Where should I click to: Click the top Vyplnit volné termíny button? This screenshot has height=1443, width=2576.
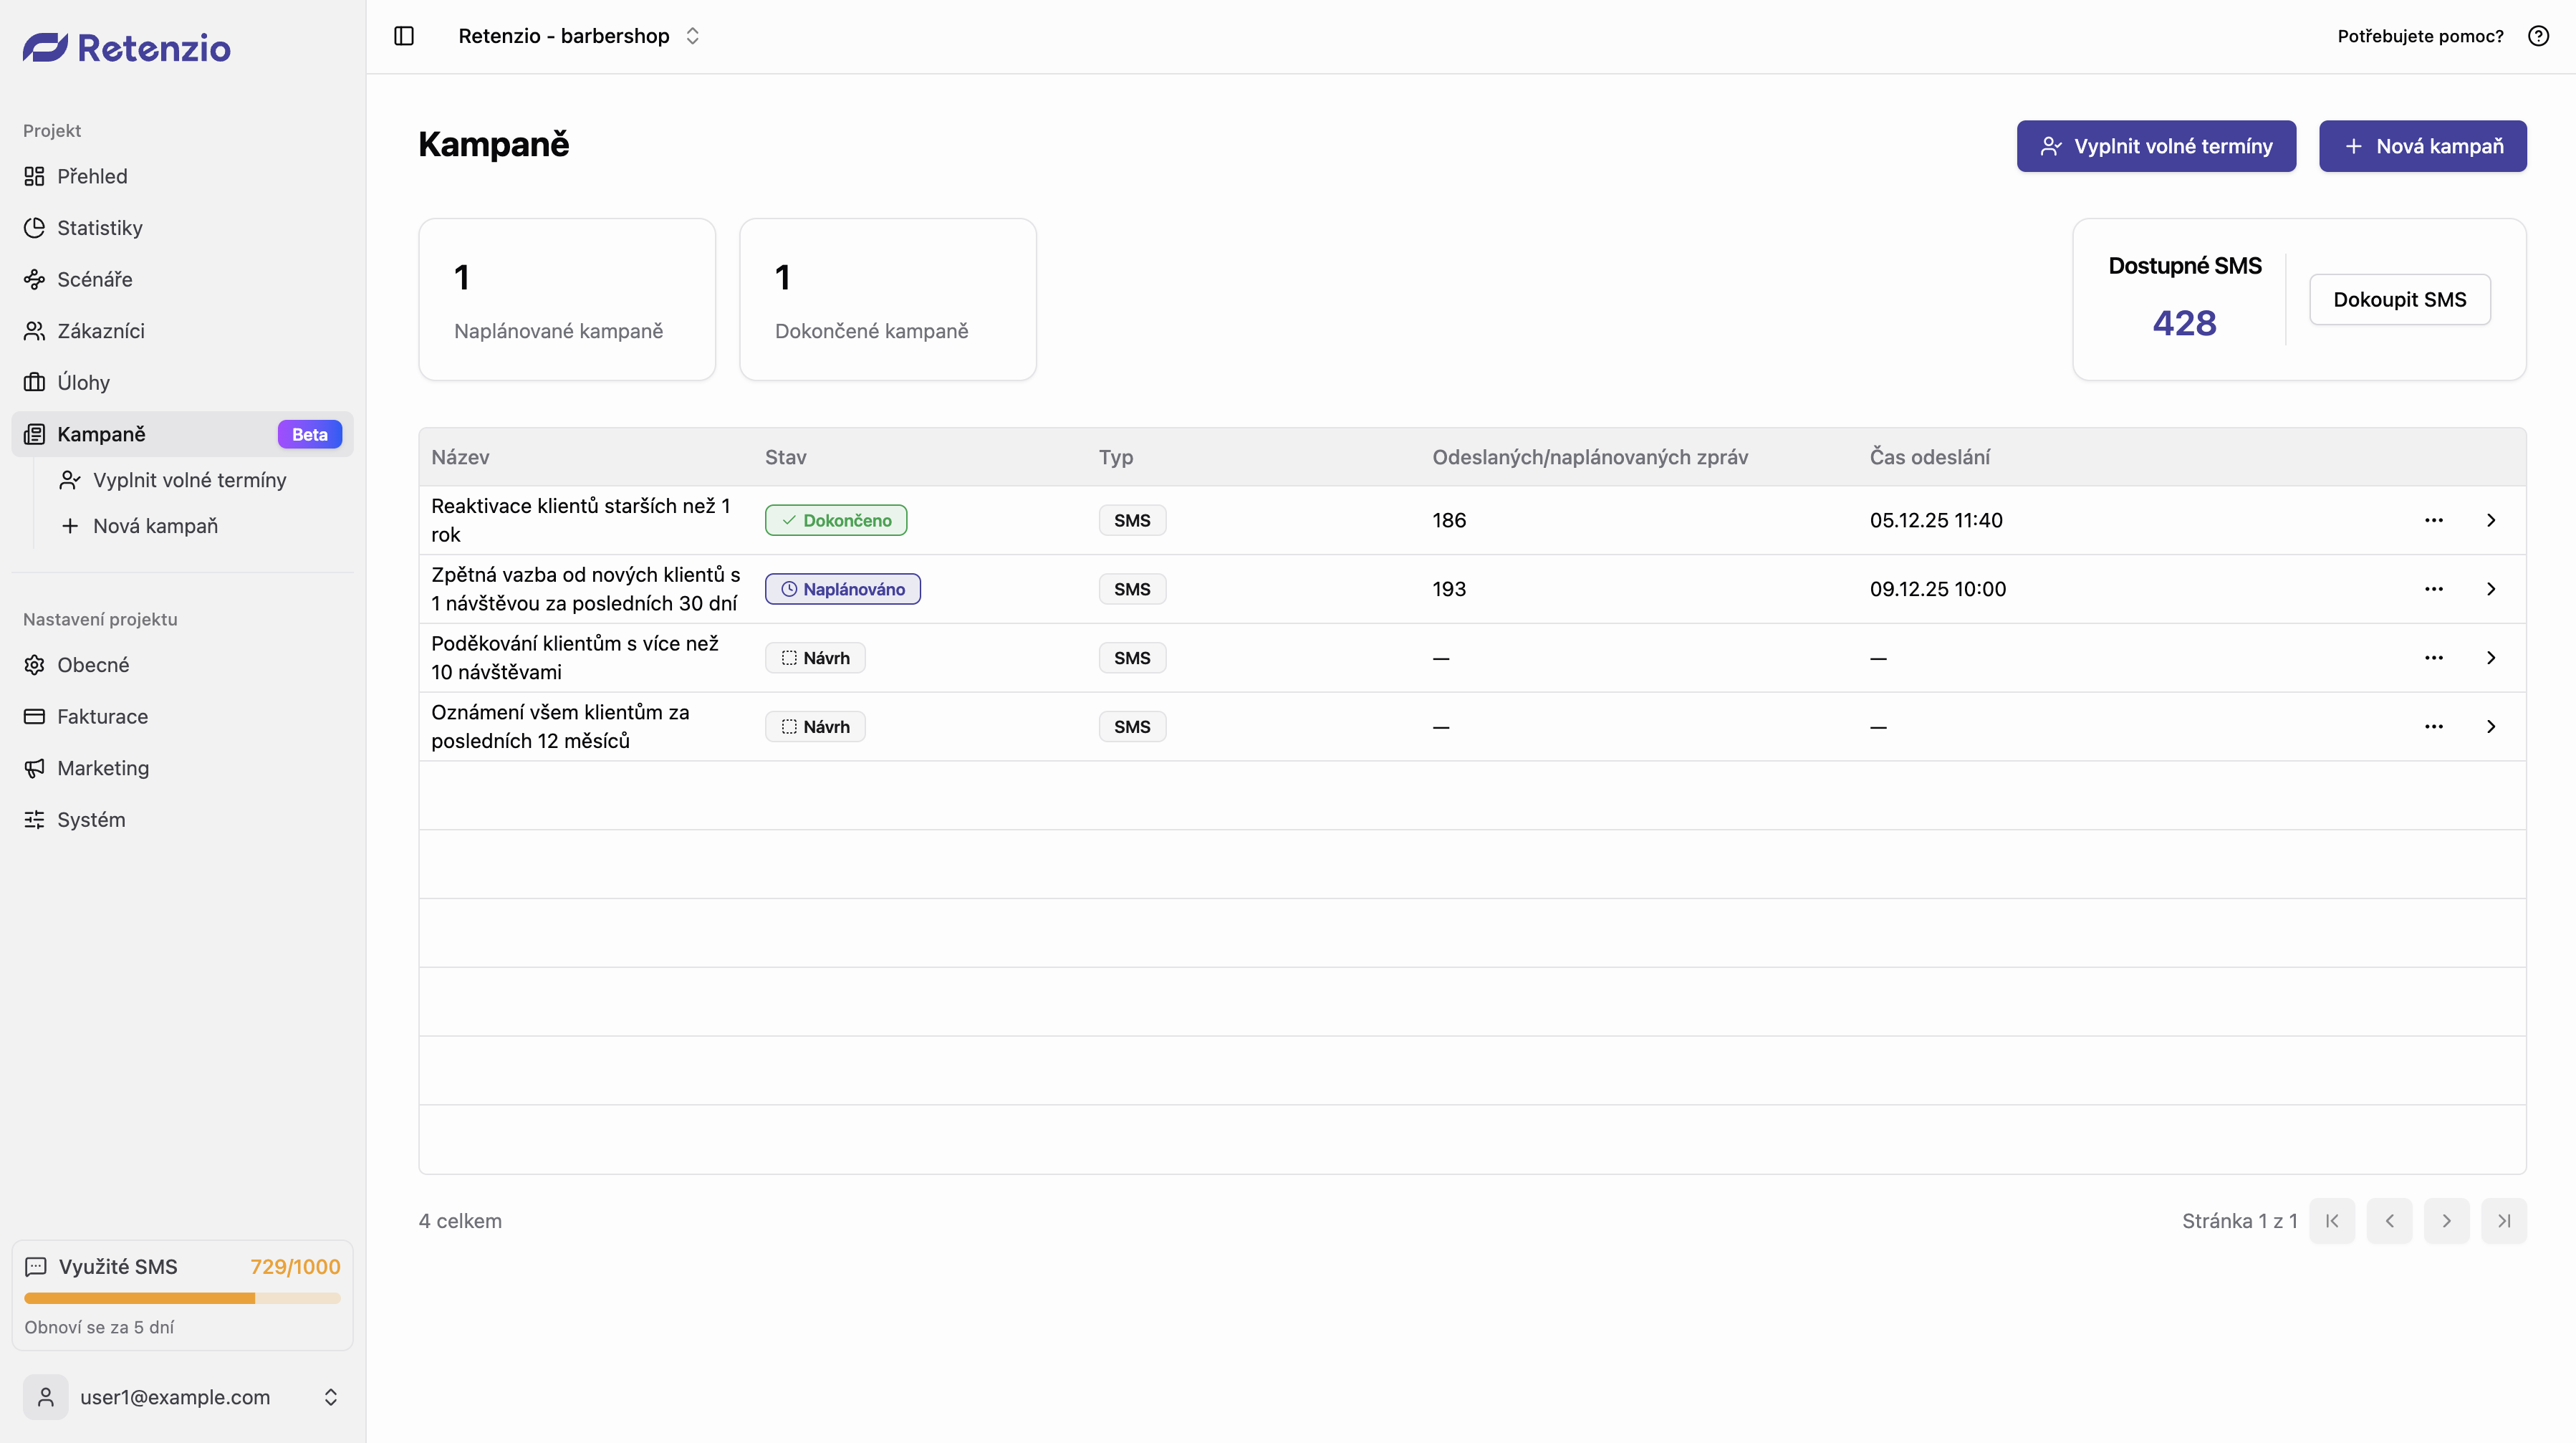[2155, 146]
